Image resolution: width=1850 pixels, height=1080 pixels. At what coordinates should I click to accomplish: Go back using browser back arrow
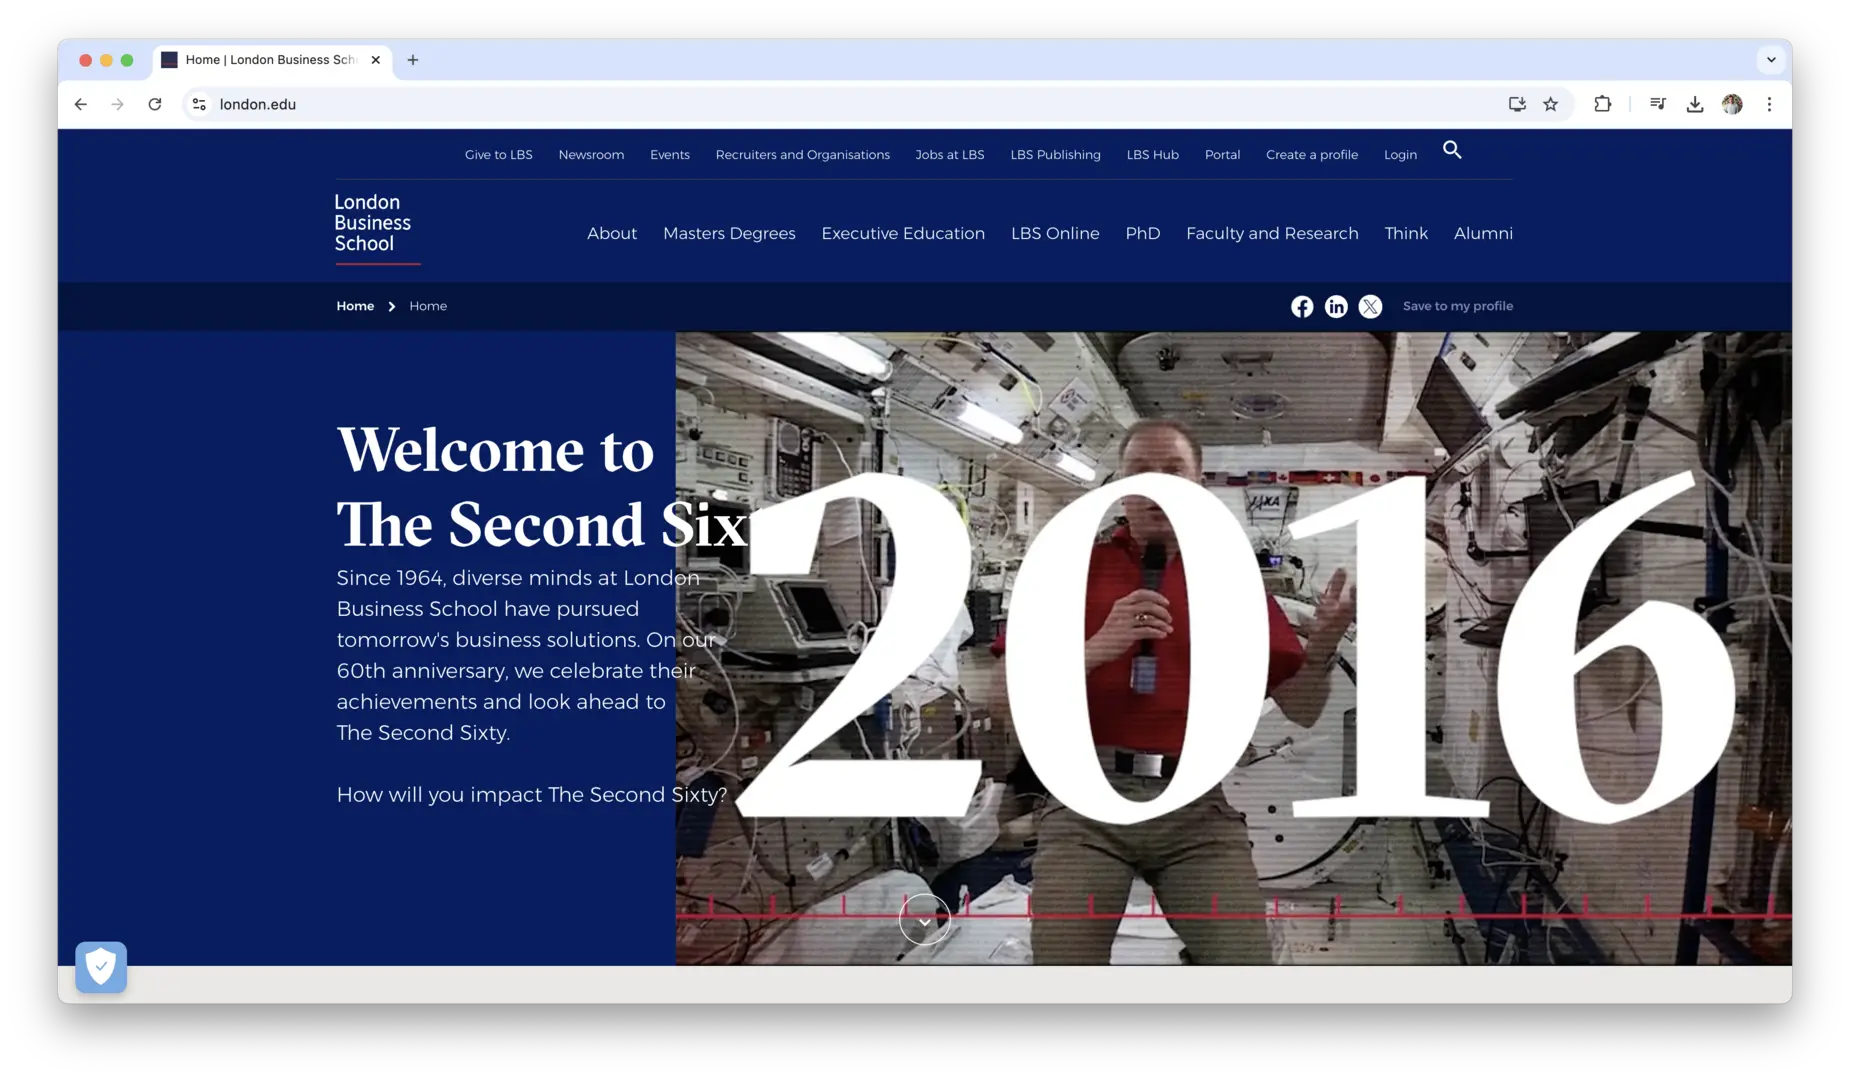tap(81, 104)
